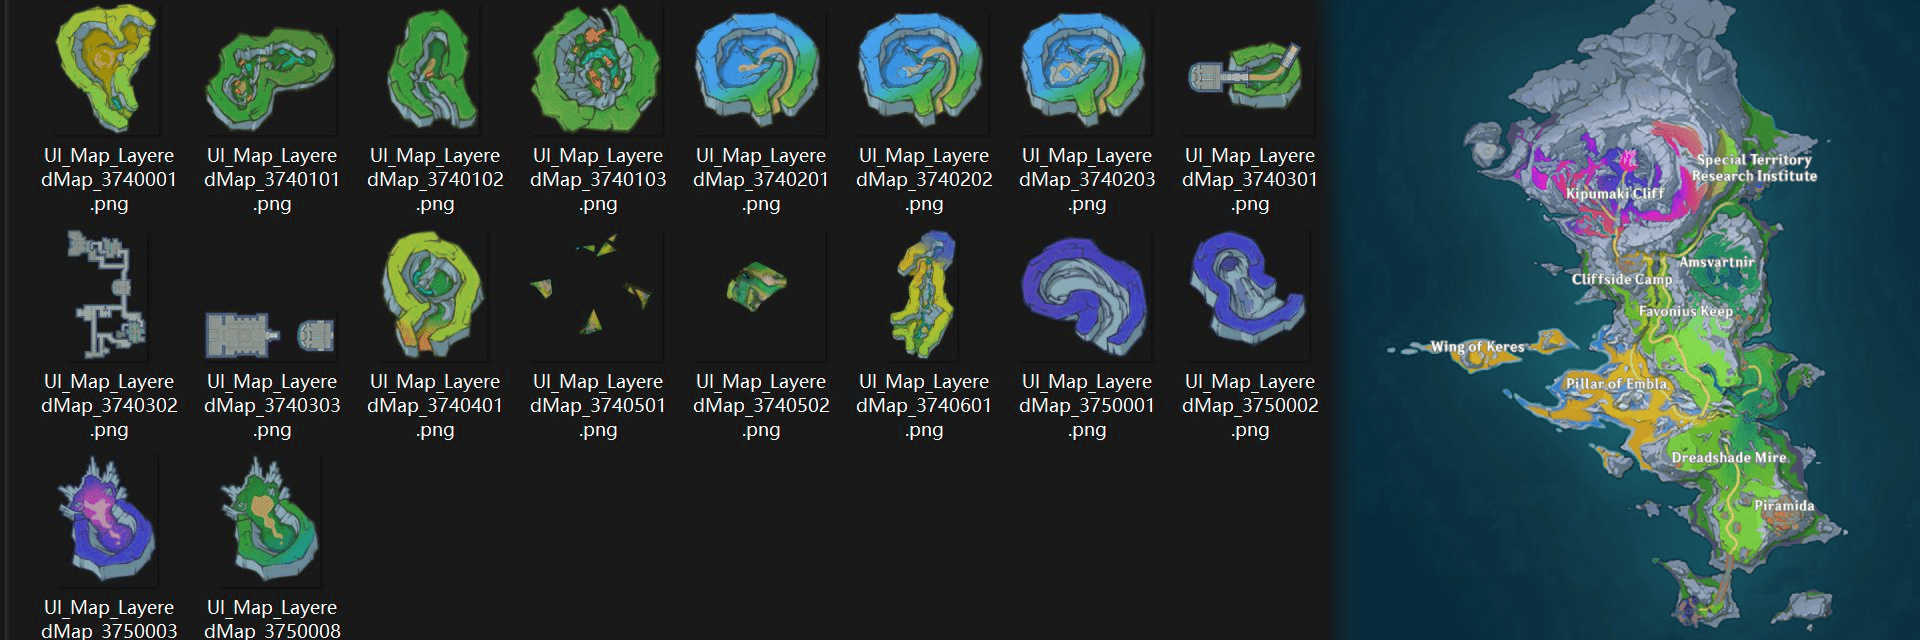Click the file name UI_Map_LayeredMap_3740302.png
The image size is (1920, 640).
pyautogui.click(x=109, y=406)
